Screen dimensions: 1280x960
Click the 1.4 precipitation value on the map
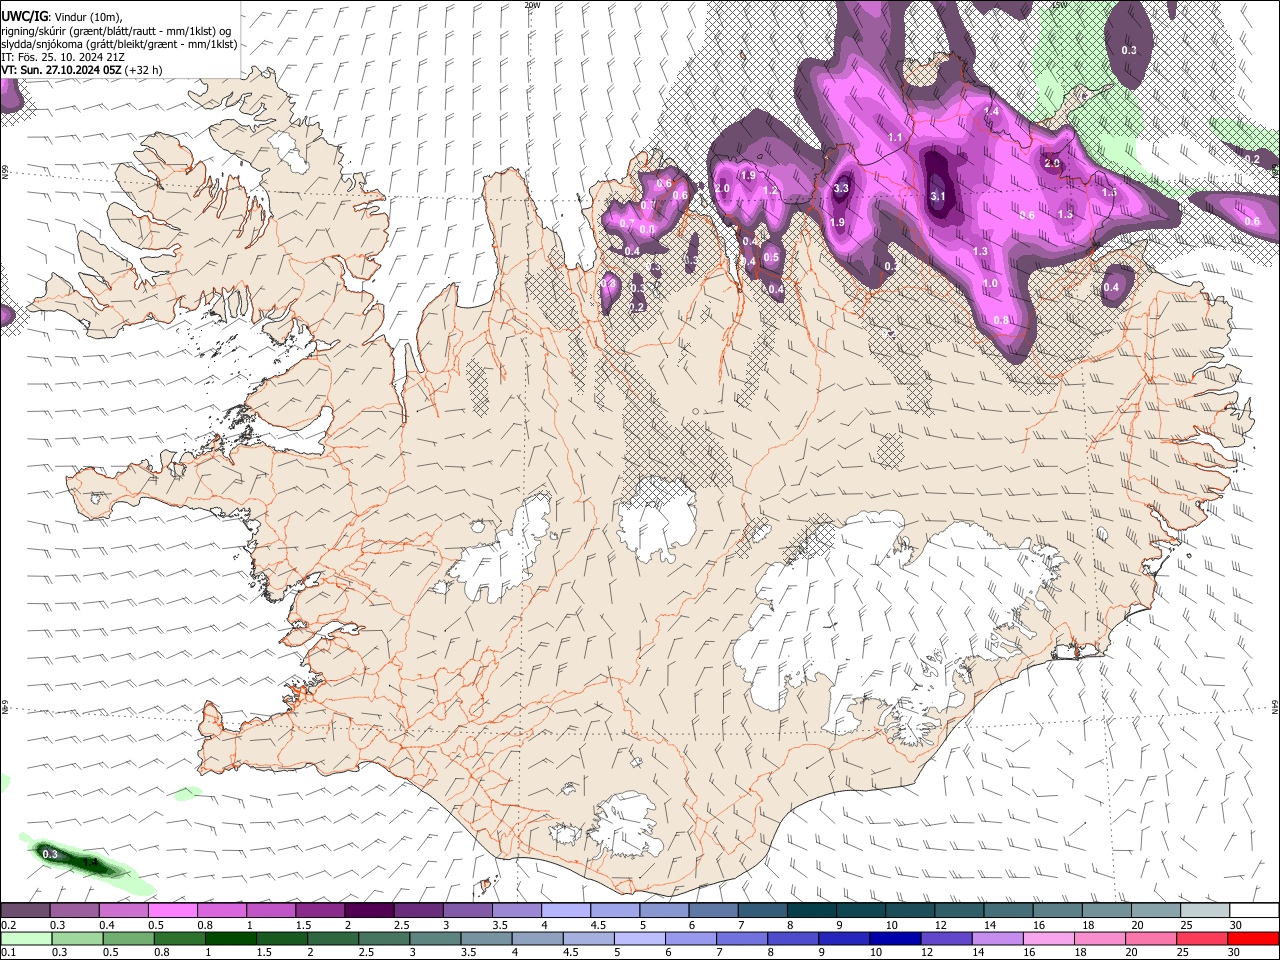(x=992, y=112)
